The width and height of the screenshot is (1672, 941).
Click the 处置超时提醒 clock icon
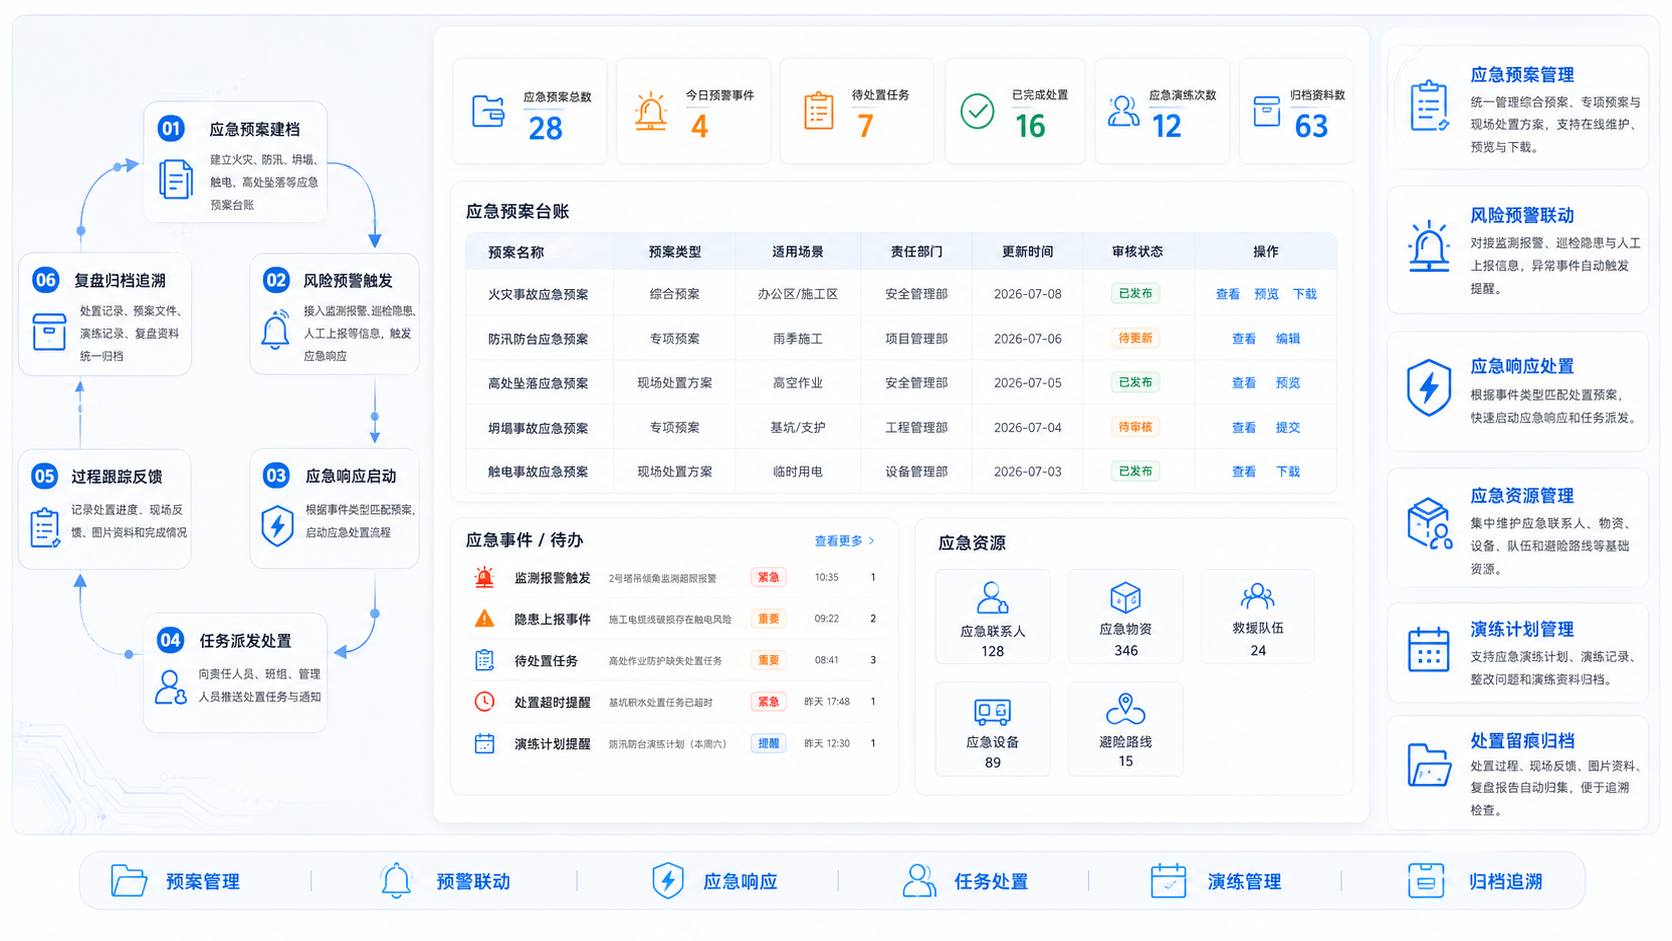point(484,702)
